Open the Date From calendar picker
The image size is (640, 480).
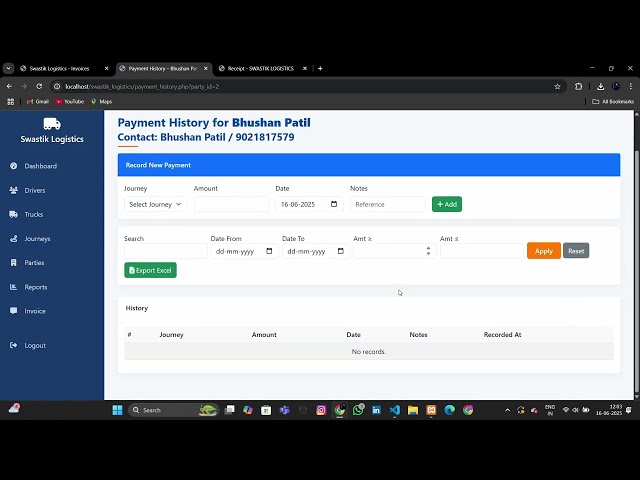tap(269, 251)
